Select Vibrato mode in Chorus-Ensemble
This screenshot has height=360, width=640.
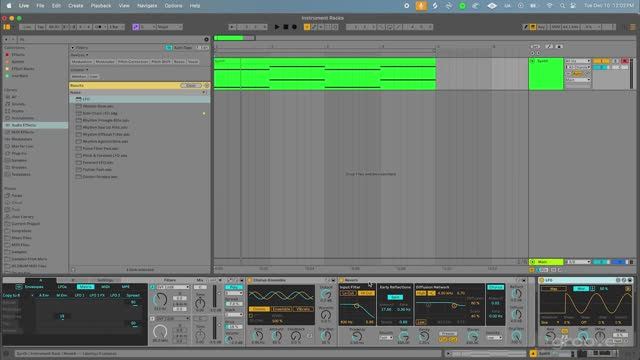click(x=303, y=309)
